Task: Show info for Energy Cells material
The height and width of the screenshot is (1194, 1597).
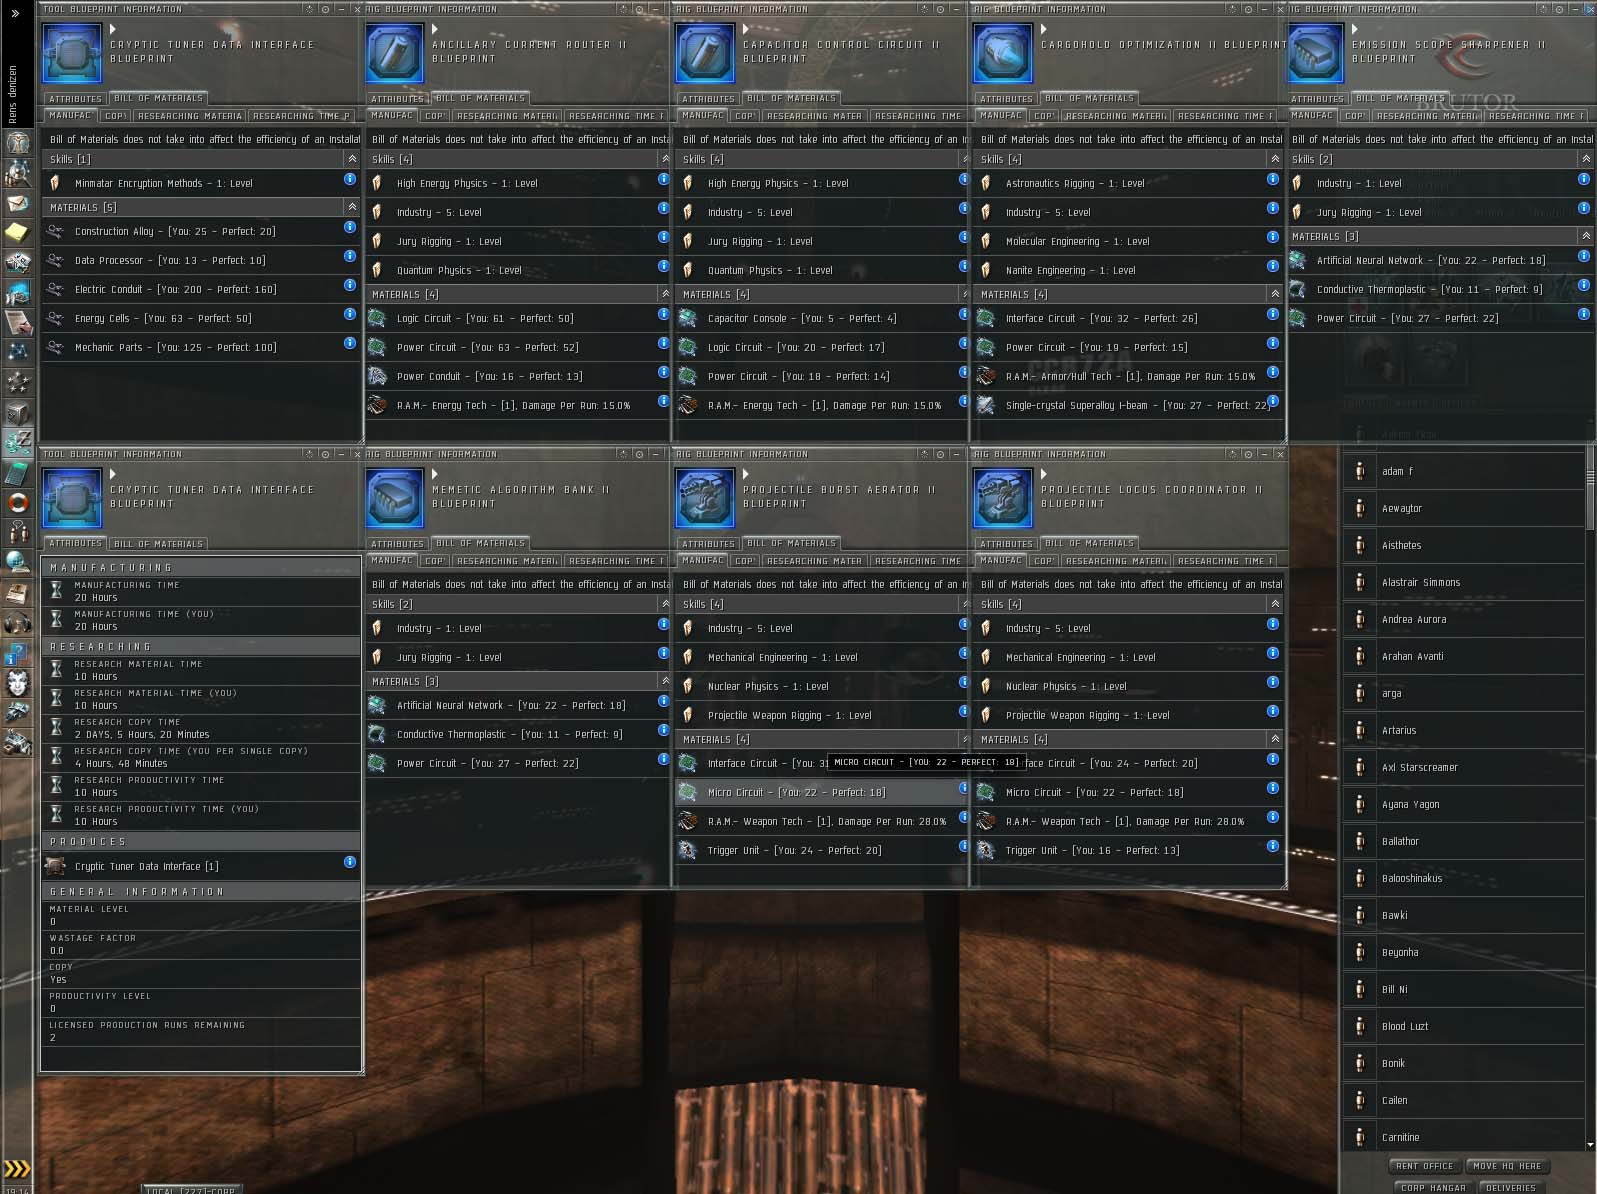Action: 350,314
